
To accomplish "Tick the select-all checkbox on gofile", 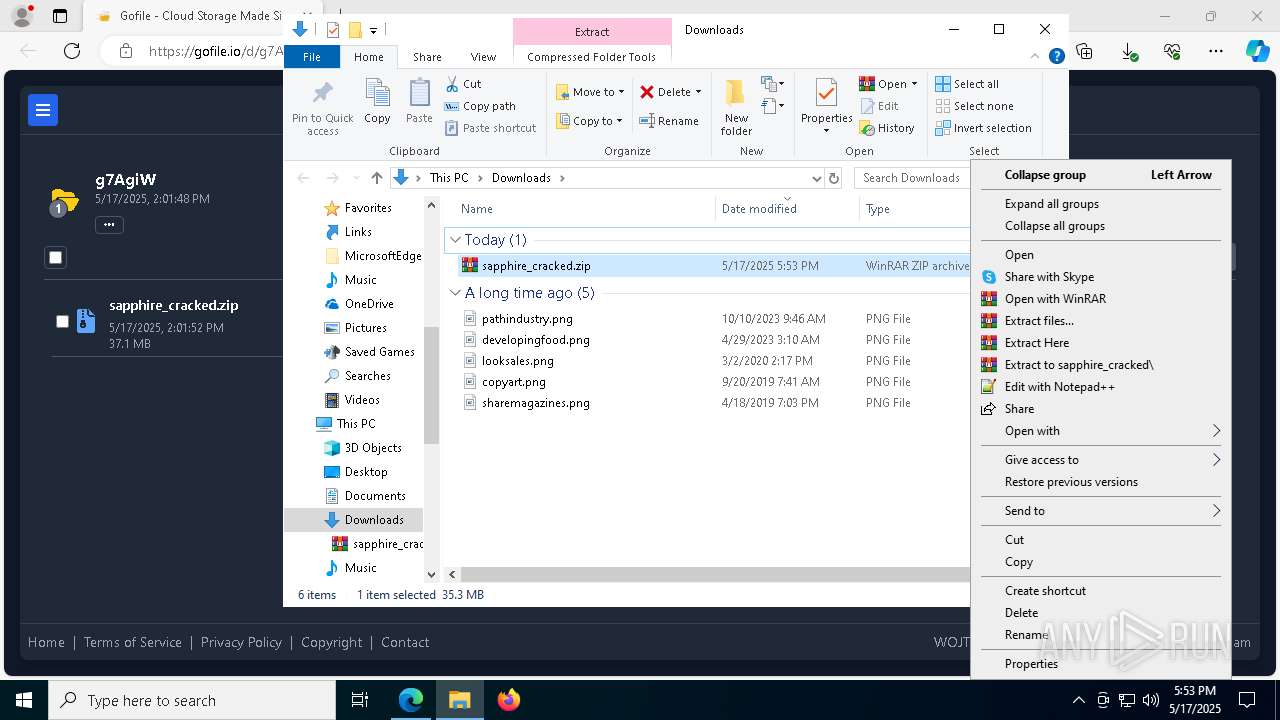I will coord(55,257).
